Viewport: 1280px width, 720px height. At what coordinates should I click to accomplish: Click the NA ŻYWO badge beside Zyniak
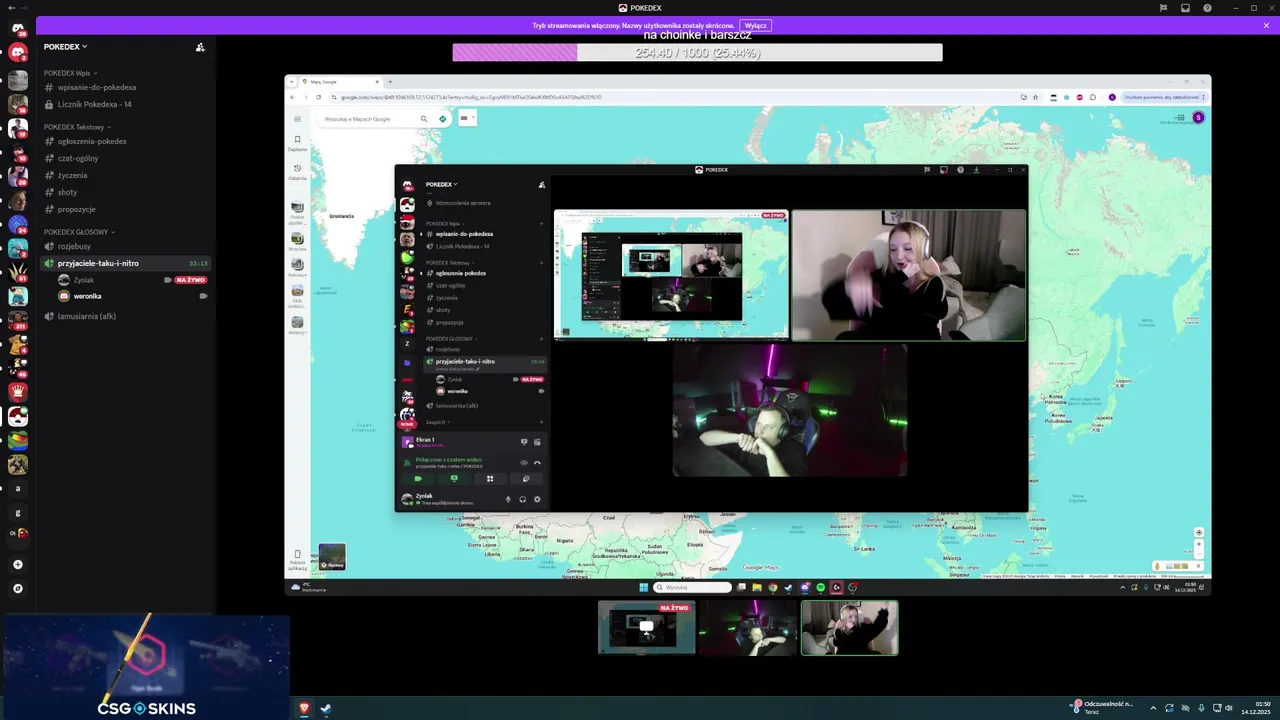pyautogui.click(x=190, y=280)
